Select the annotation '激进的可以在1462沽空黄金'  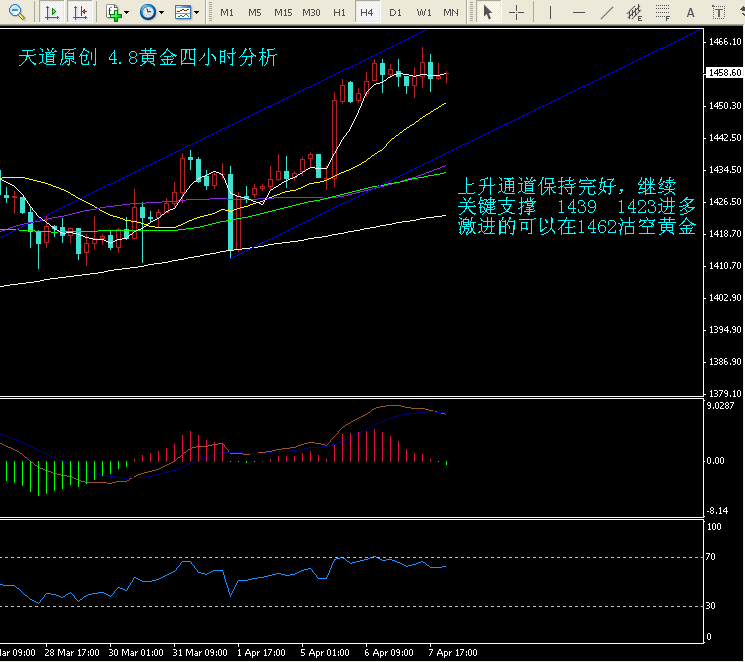coord(577,226)
